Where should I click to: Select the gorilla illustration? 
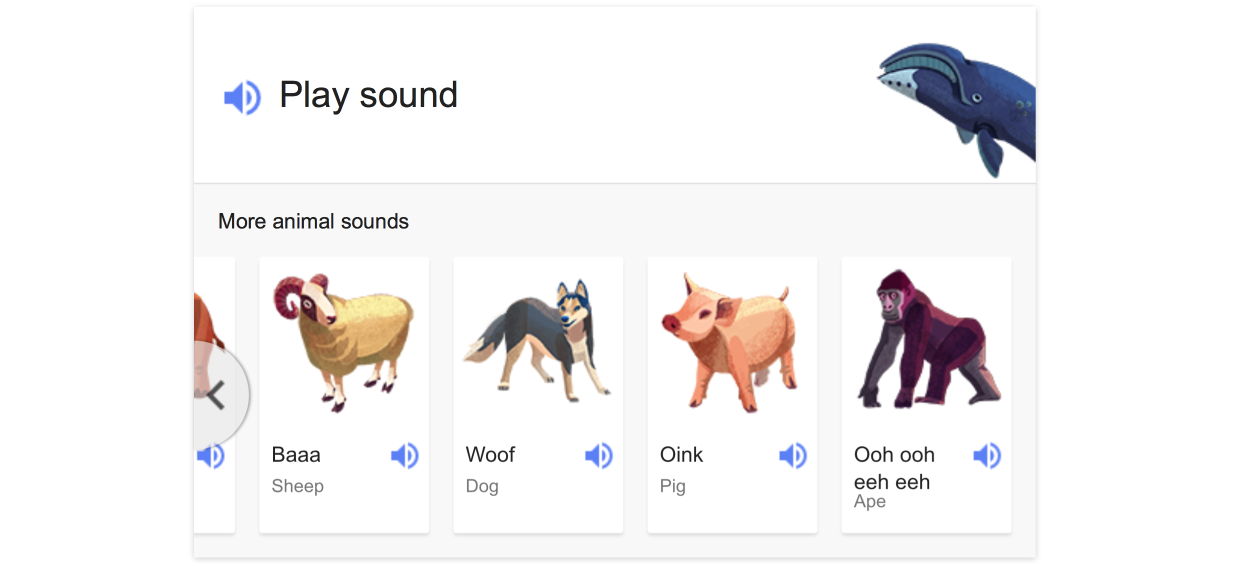click(x=927, y=340)
